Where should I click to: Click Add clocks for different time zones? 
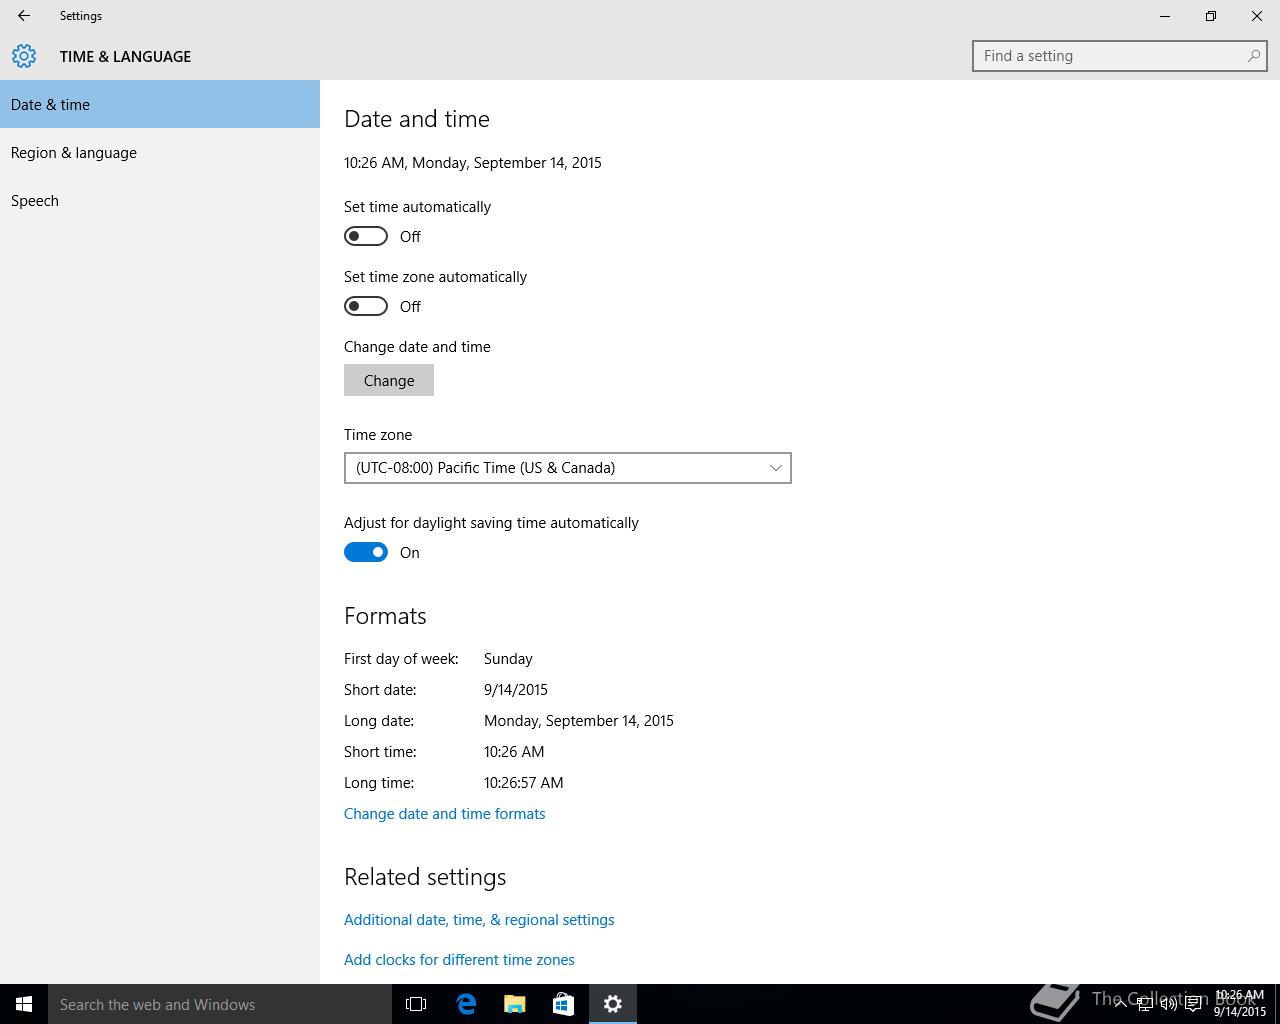coord(459,960)
